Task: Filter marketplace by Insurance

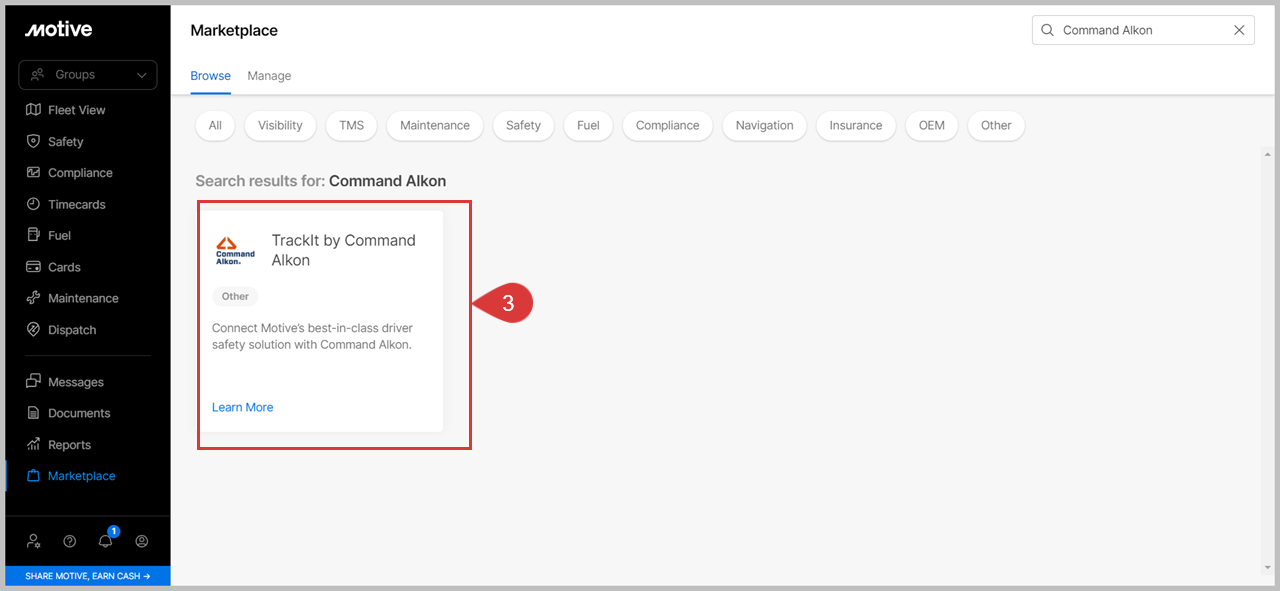Action: point(856,125)
